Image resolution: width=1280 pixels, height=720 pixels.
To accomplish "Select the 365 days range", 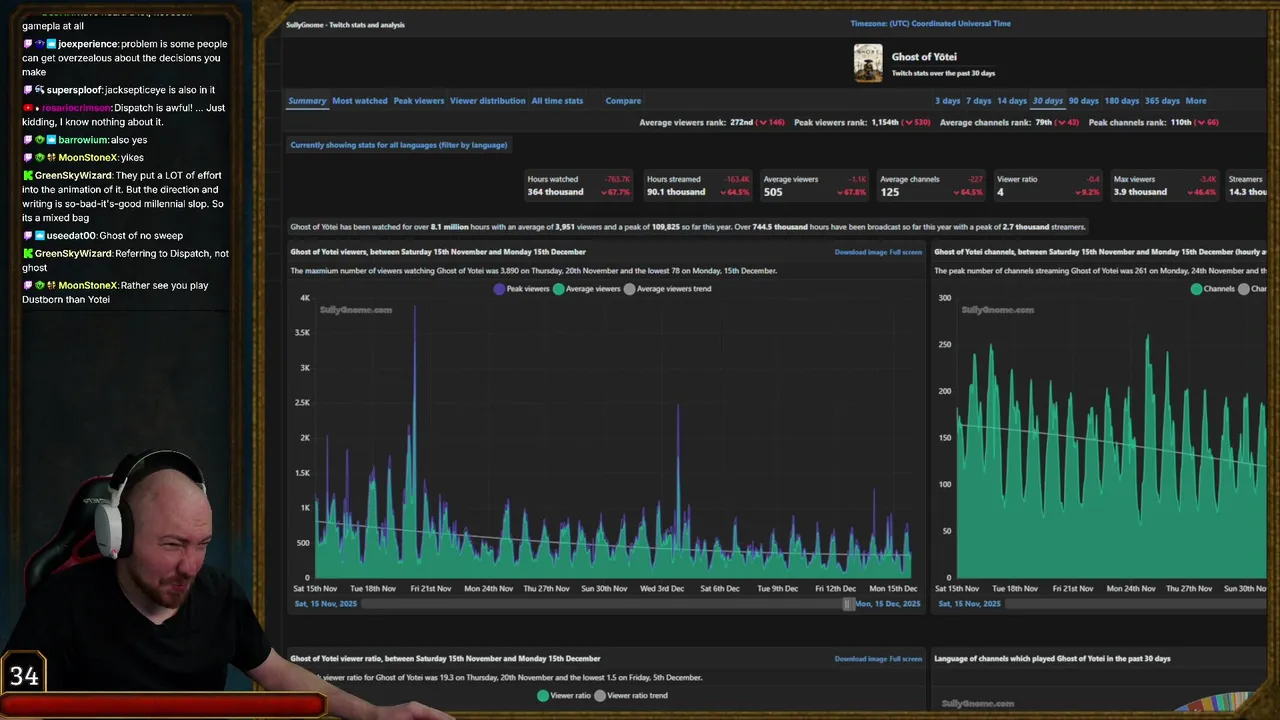I will point(1162,101).
